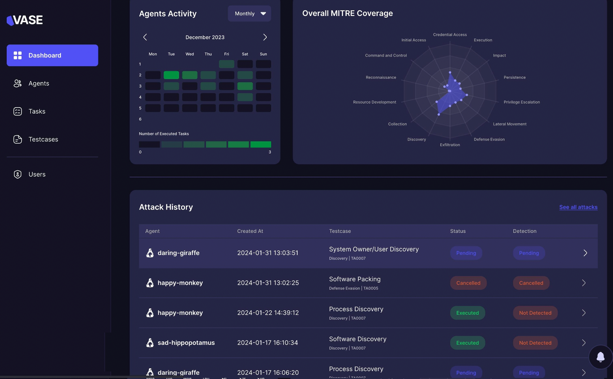Go to the next calendar month
Screen dimensions: 613x379
(x=265, y=37)
